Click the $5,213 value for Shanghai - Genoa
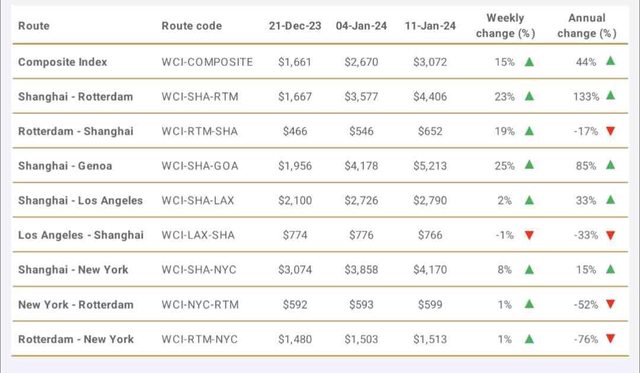Viewport: 640px width, 373px height. point(430,166)
